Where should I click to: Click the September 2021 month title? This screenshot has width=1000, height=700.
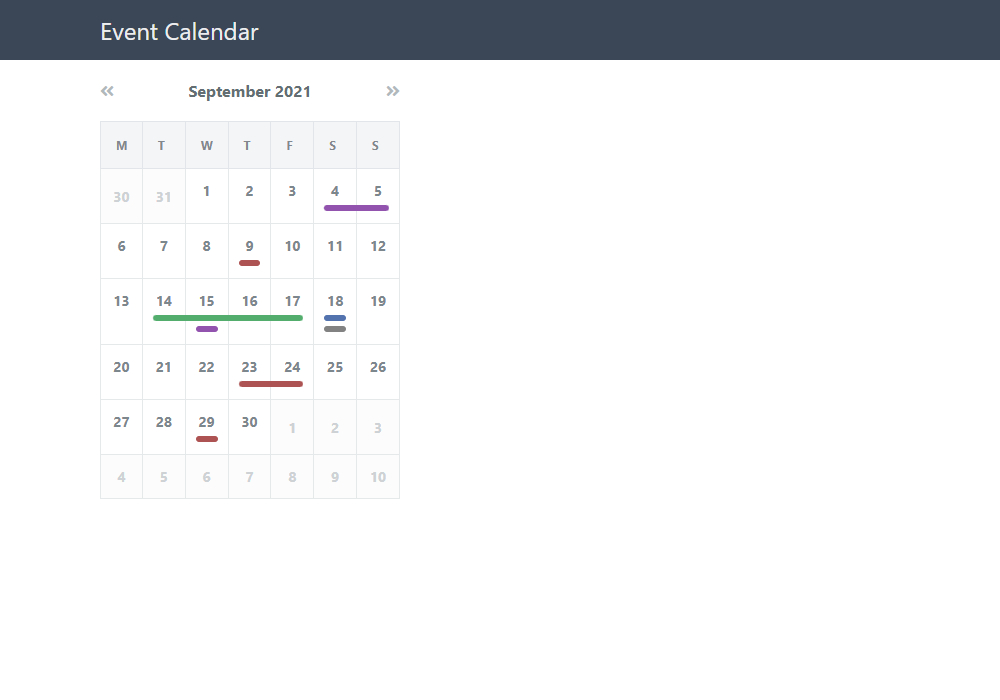(x=249, y=92)
